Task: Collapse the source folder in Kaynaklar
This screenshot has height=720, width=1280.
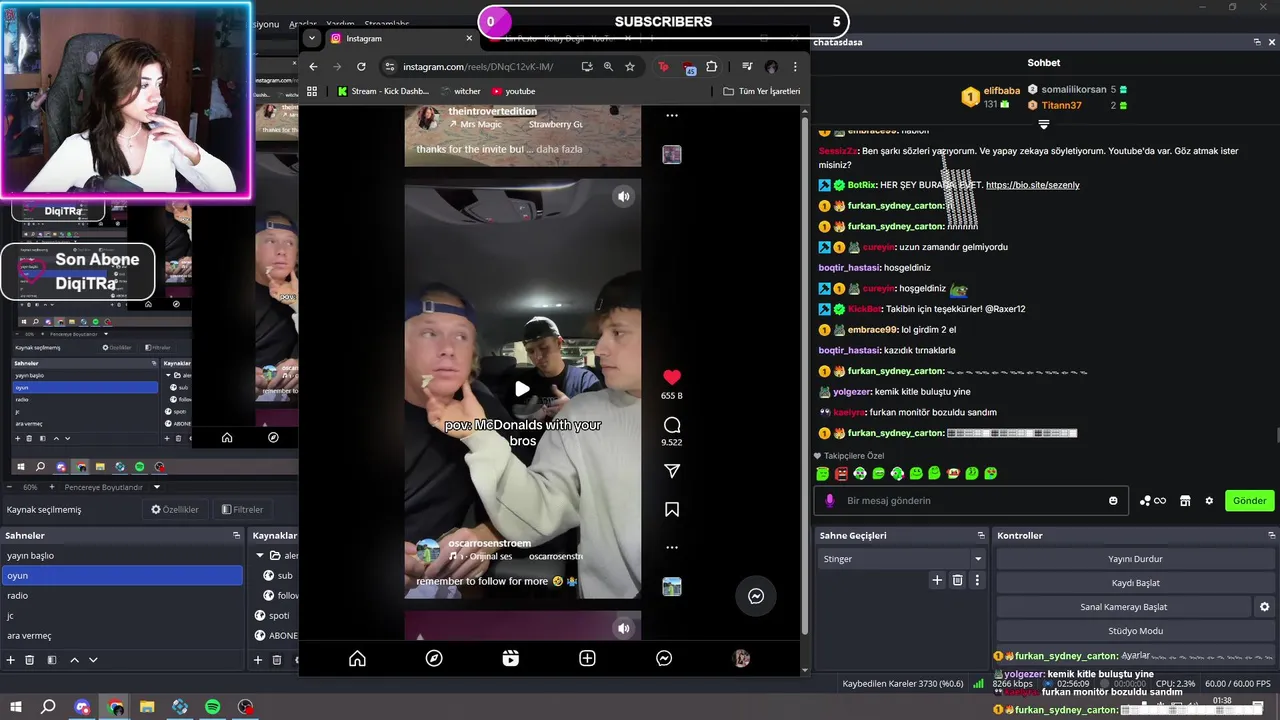Action: [x=260, y=555]
